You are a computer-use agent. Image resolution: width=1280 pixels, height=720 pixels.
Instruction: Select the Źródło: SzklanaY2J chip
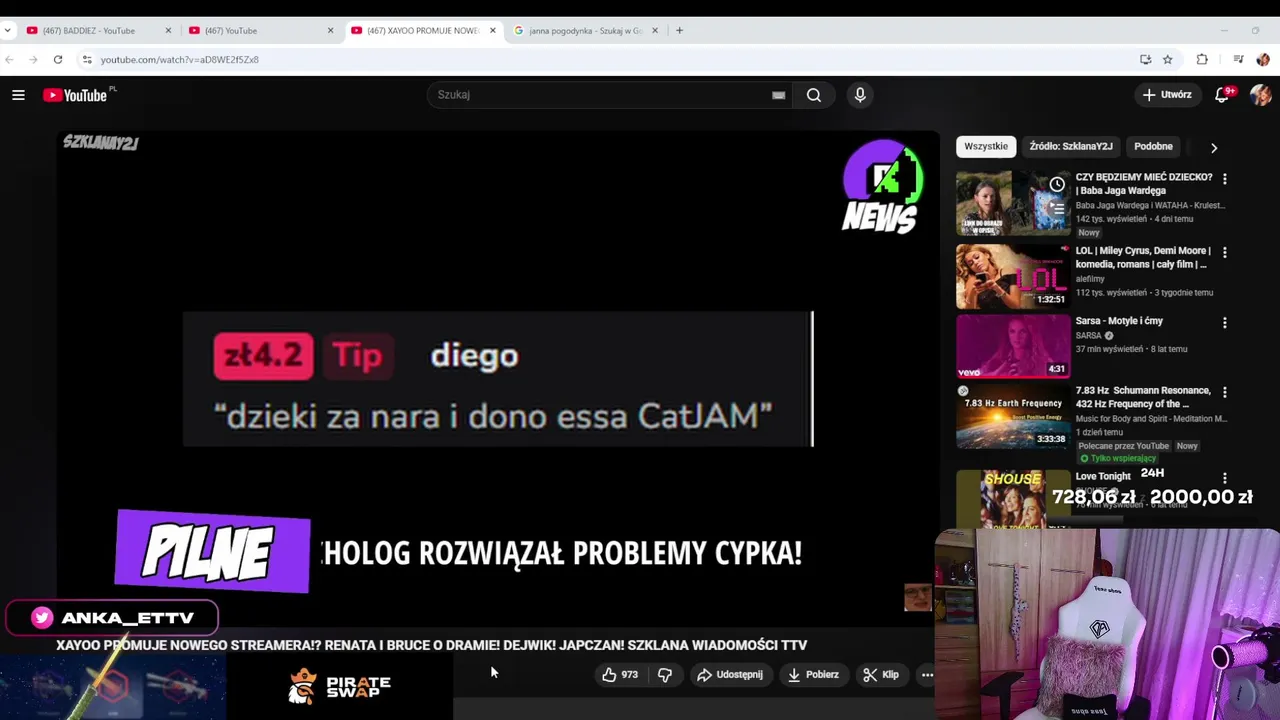1071,146
